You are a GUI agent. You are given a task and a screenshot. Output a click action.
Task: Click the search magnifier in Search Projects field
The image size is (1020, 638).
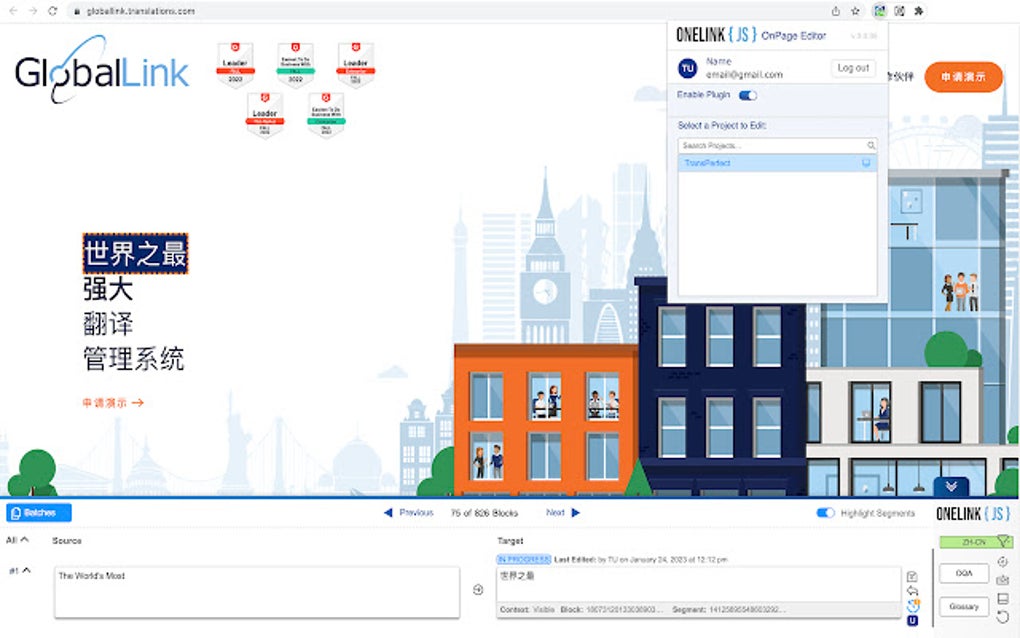(x=870, y=145)
